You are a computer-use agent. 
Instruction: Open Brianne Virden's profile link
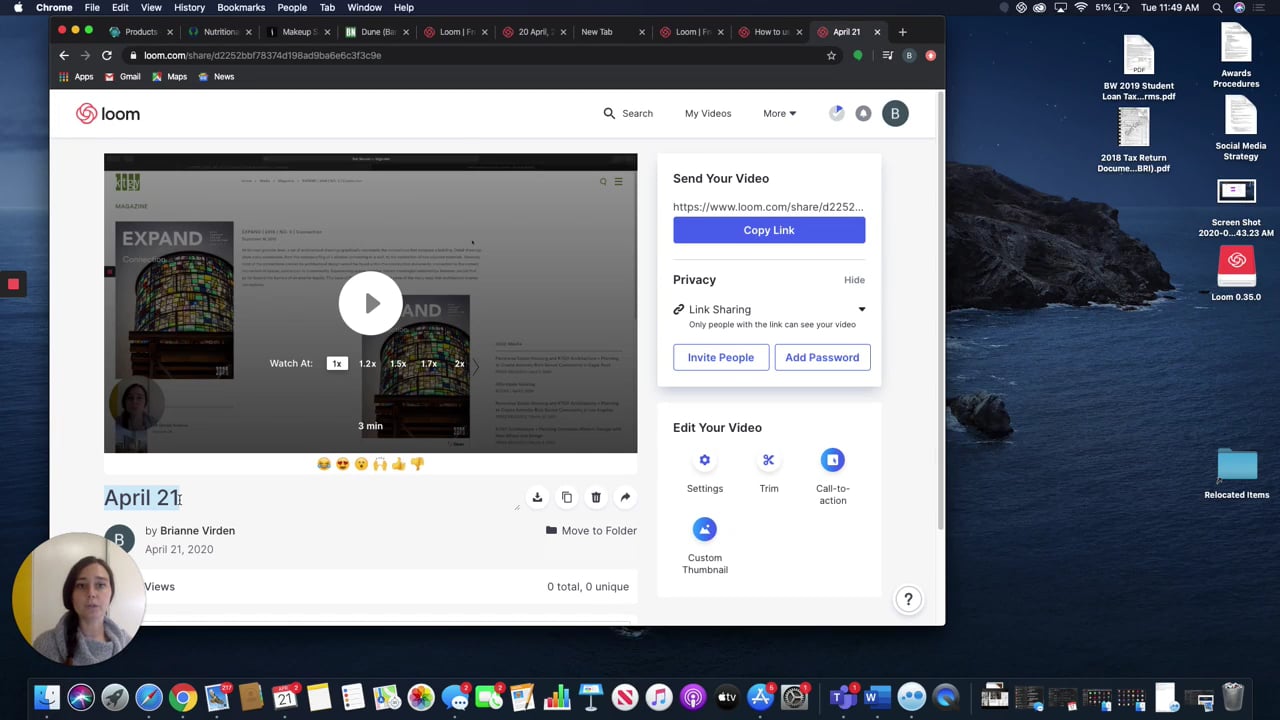tap(197, 531)
